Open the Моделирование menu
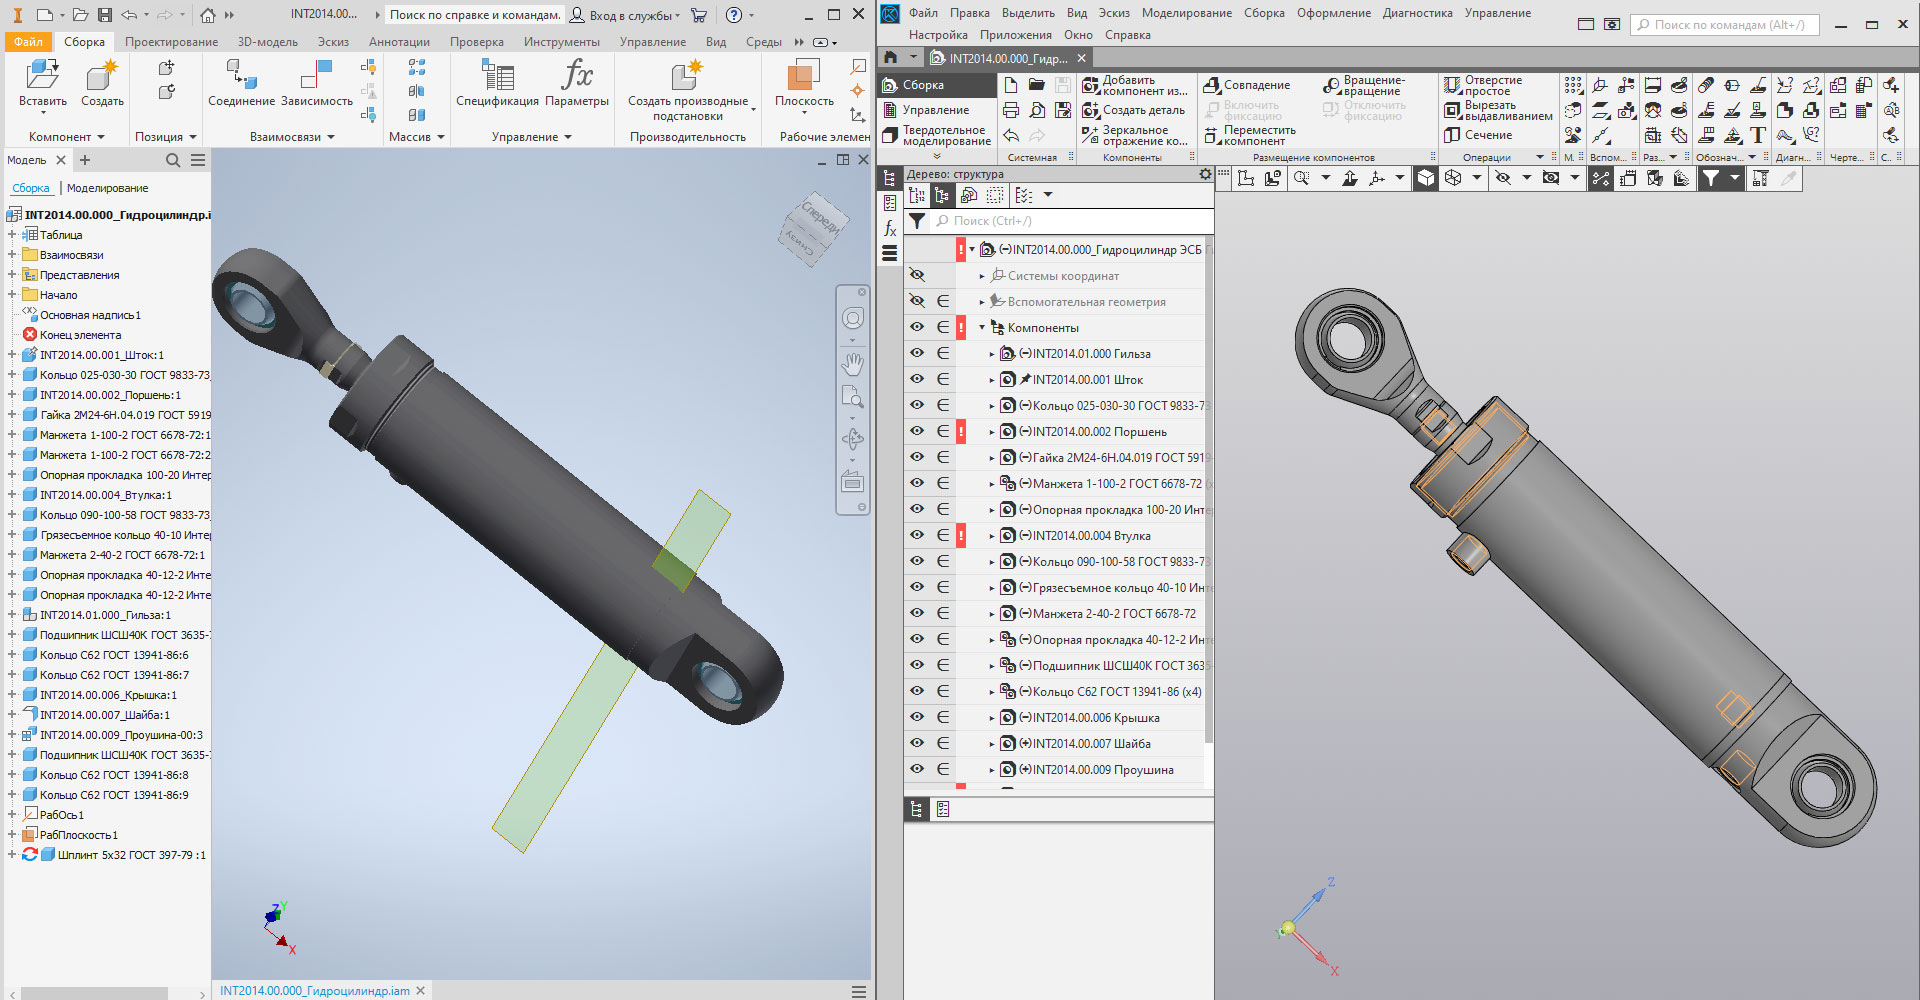1920x1000 pixels. tap(1186, 13)
